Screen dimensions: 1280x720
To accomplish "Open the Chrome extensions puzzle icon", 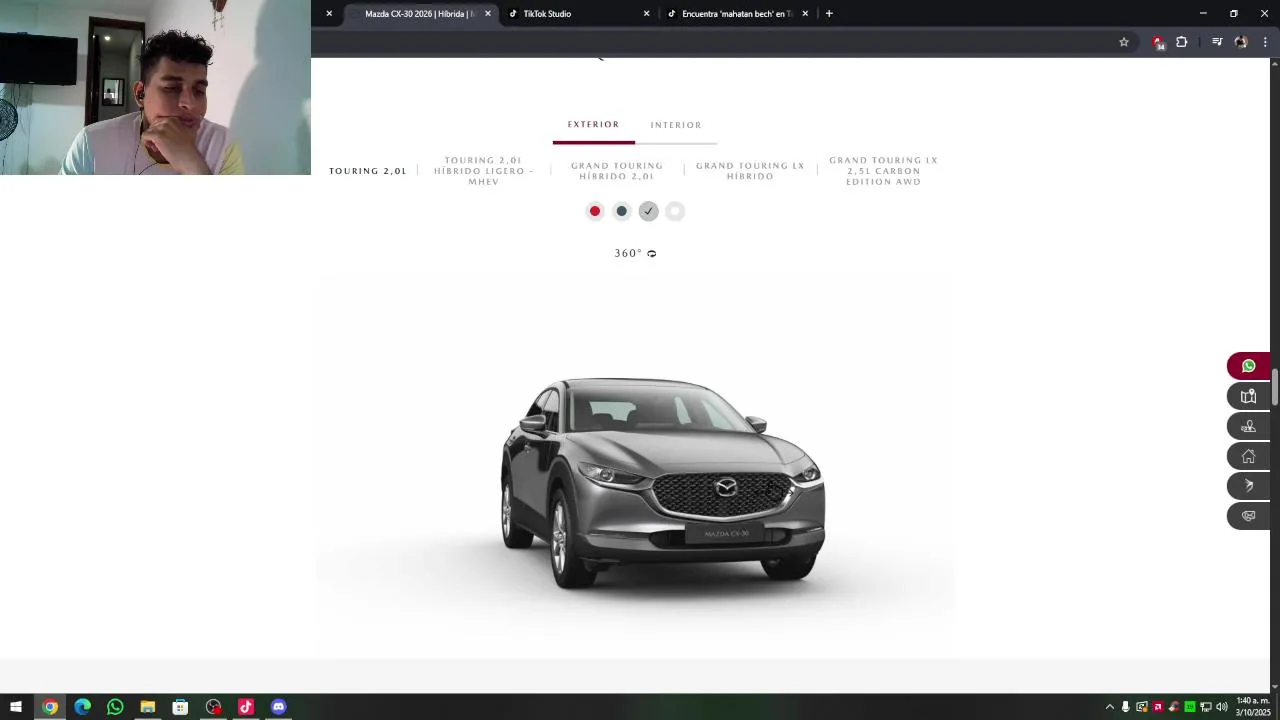I will (x=1182, y=42).
